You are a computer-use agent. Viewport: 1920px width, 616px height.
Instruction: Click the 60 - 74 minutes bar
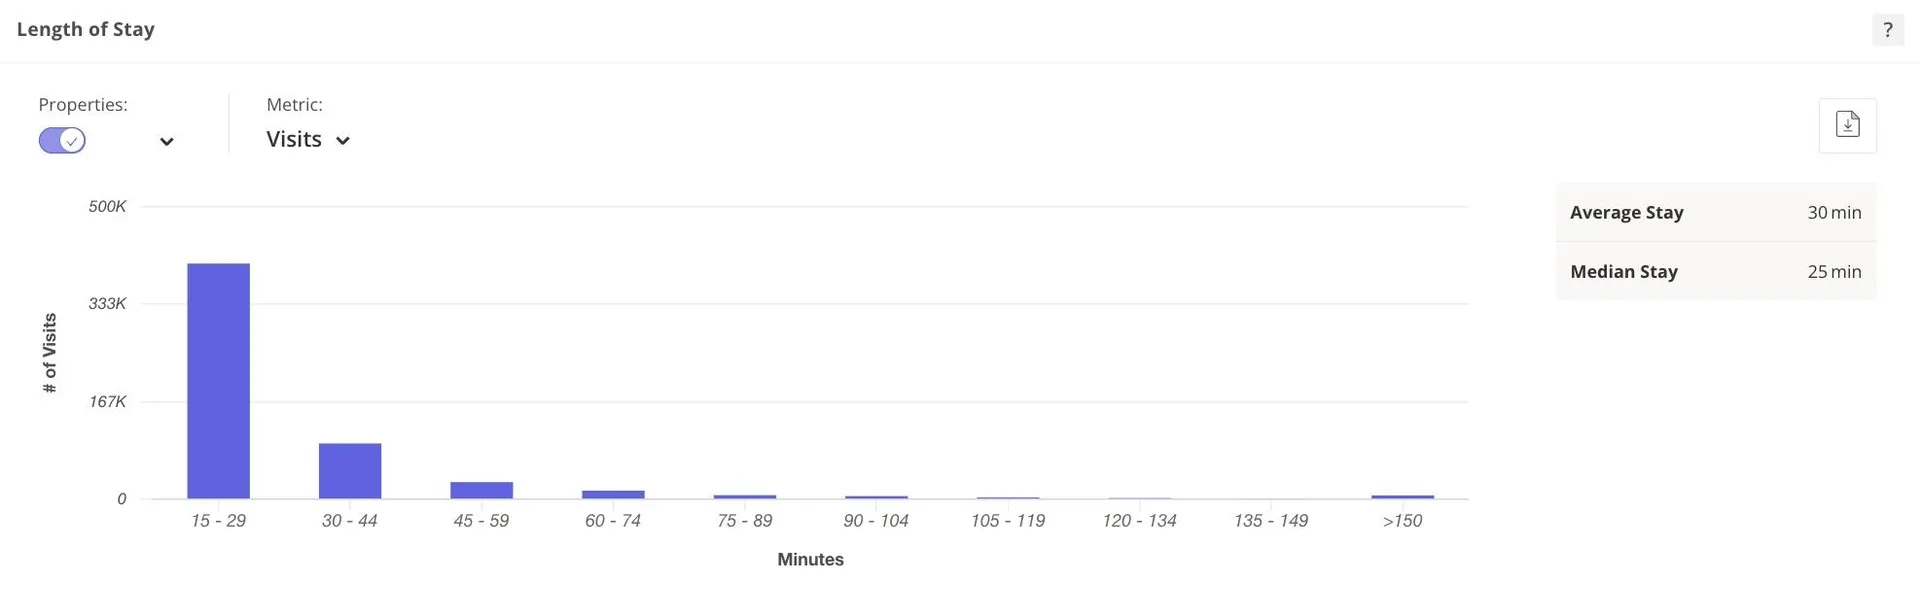coord(613,494)
